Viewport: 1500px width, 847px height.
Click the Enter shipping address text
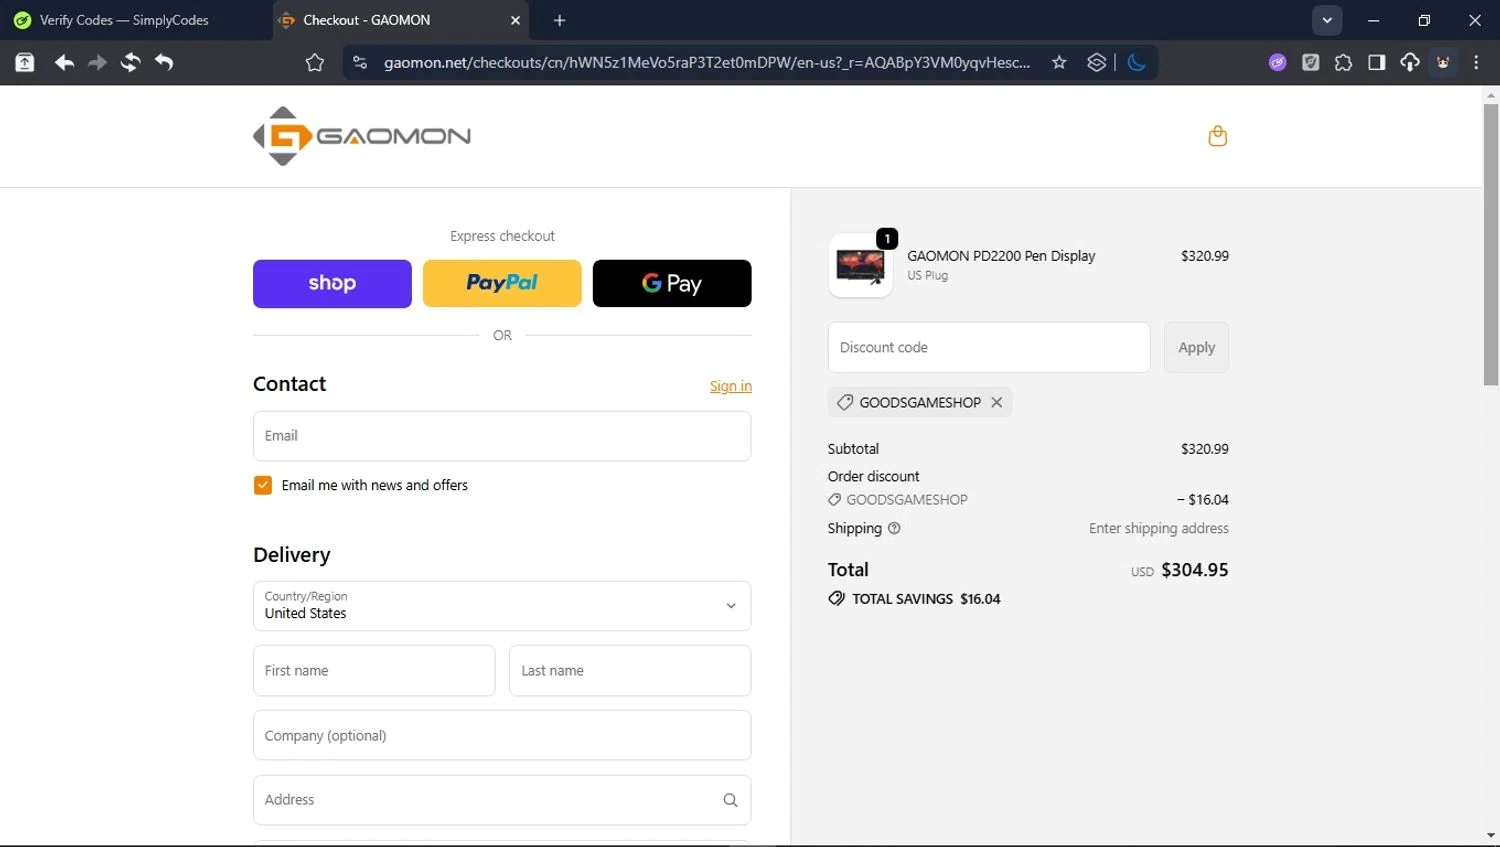[x=1158, y=528]
